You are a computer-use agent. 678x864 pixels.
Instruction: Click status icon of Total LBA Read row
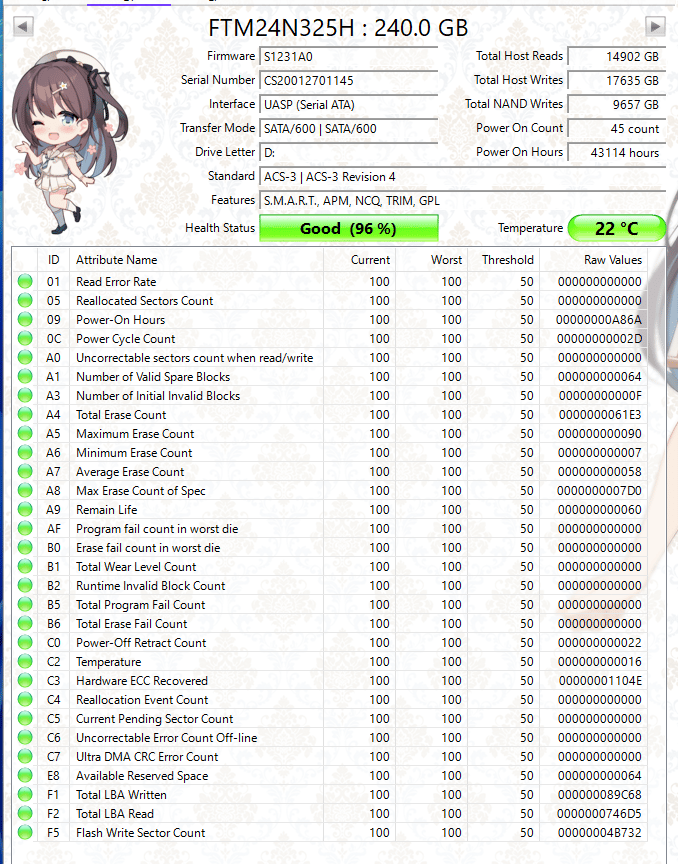[x=25, y=813]
